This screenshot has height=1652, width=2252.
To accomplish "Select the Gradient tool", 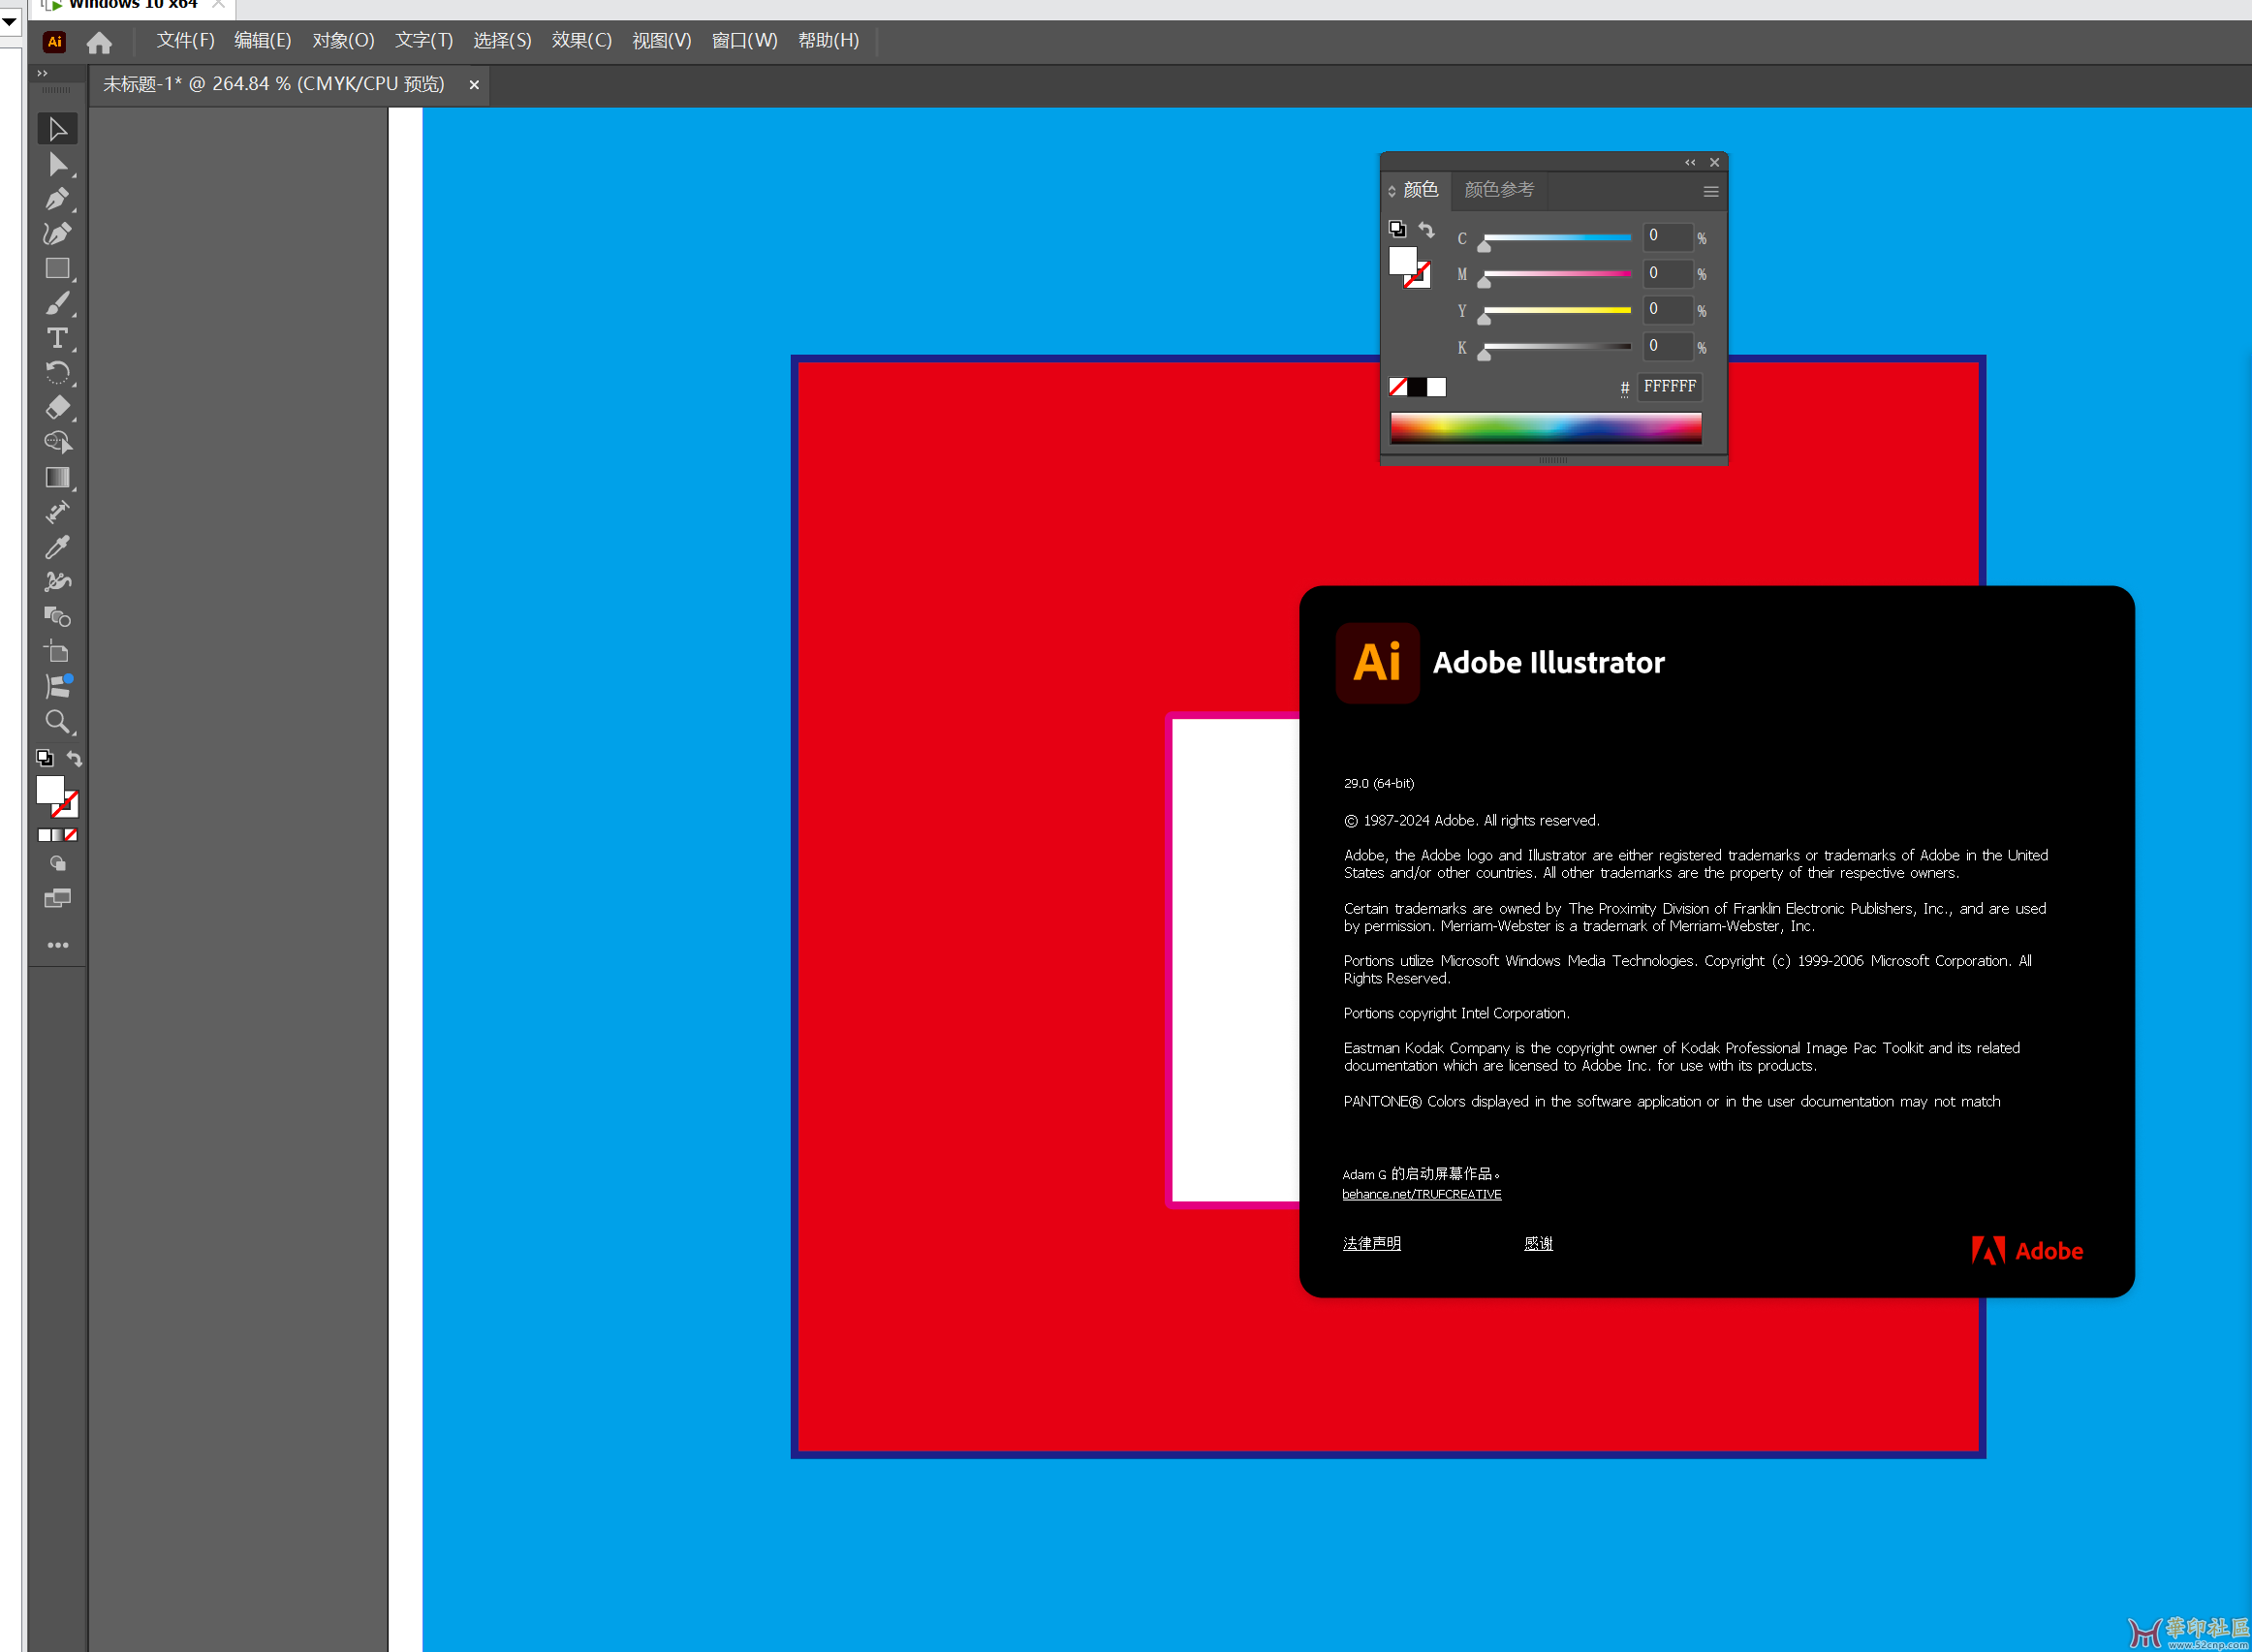I will pyautogui.click(x=57, y=478).
